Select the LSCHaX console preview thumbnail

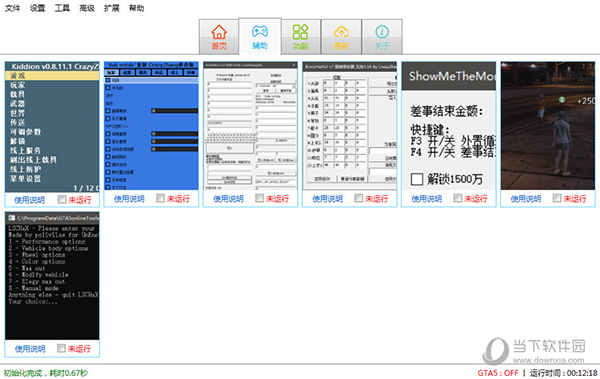[52, 276]
